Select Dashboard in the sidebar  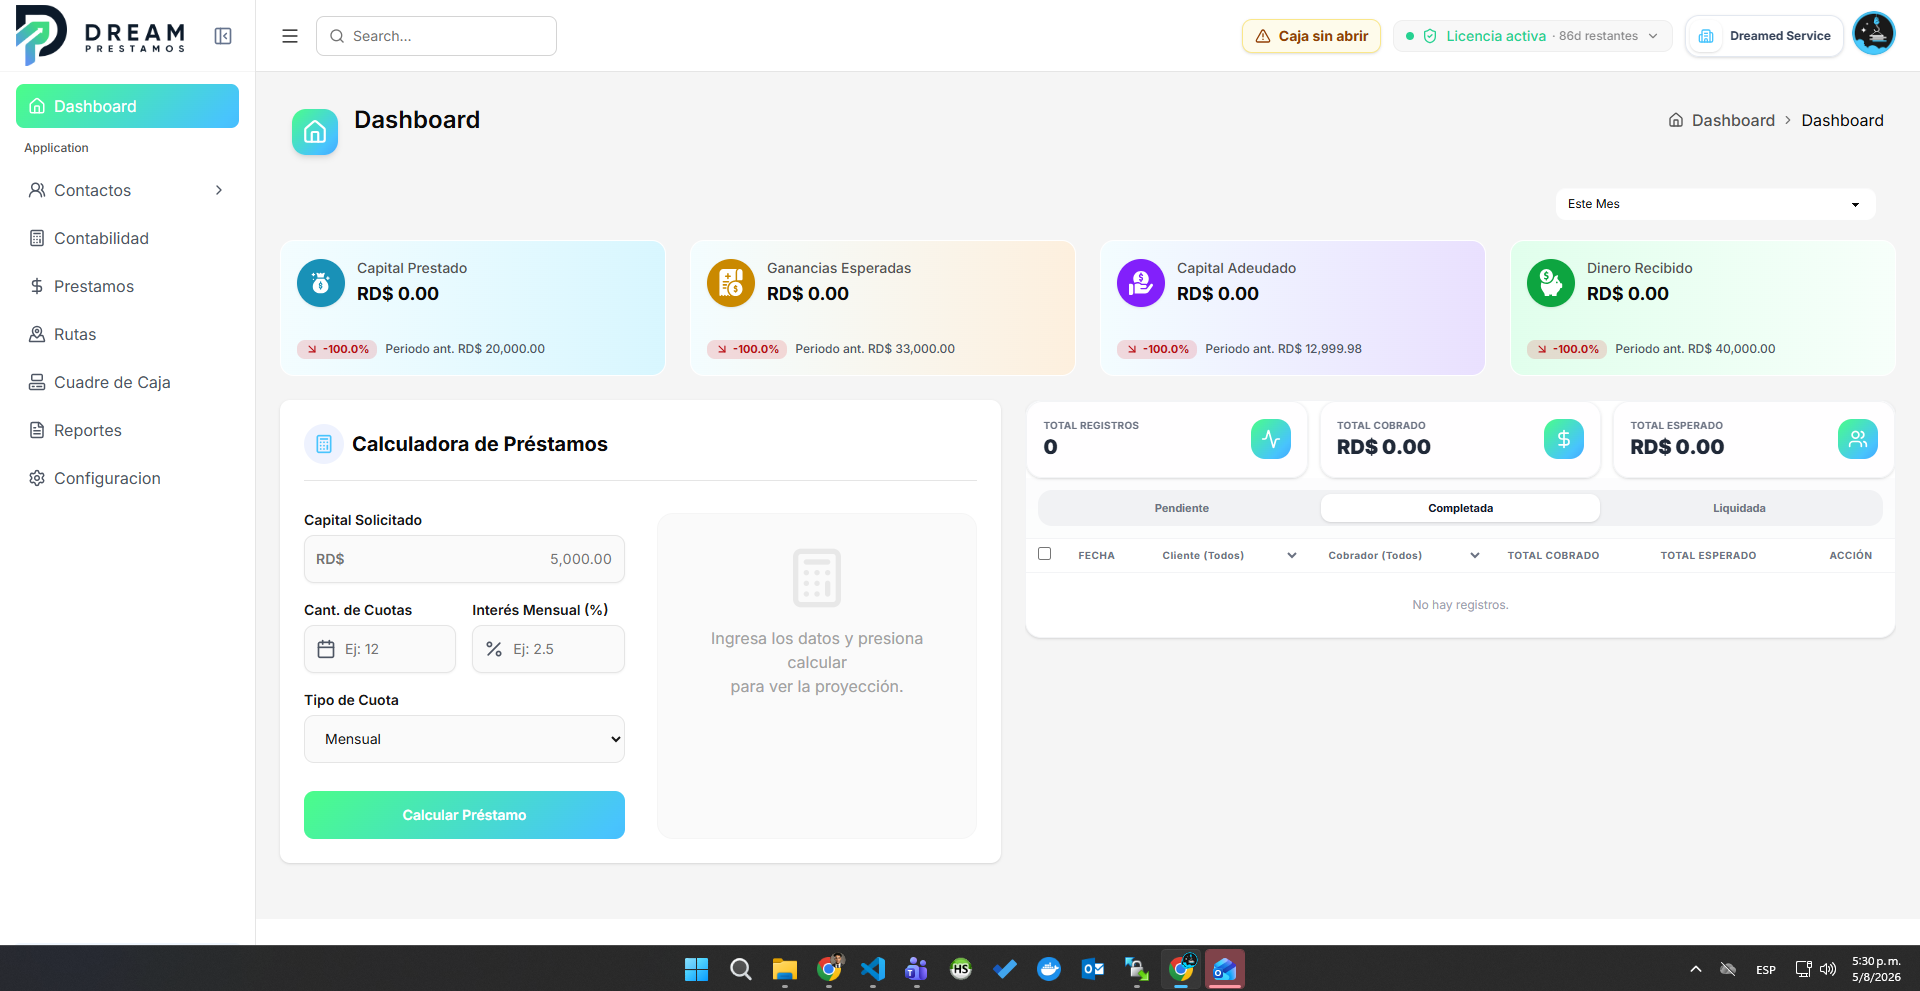click(127, 106)
